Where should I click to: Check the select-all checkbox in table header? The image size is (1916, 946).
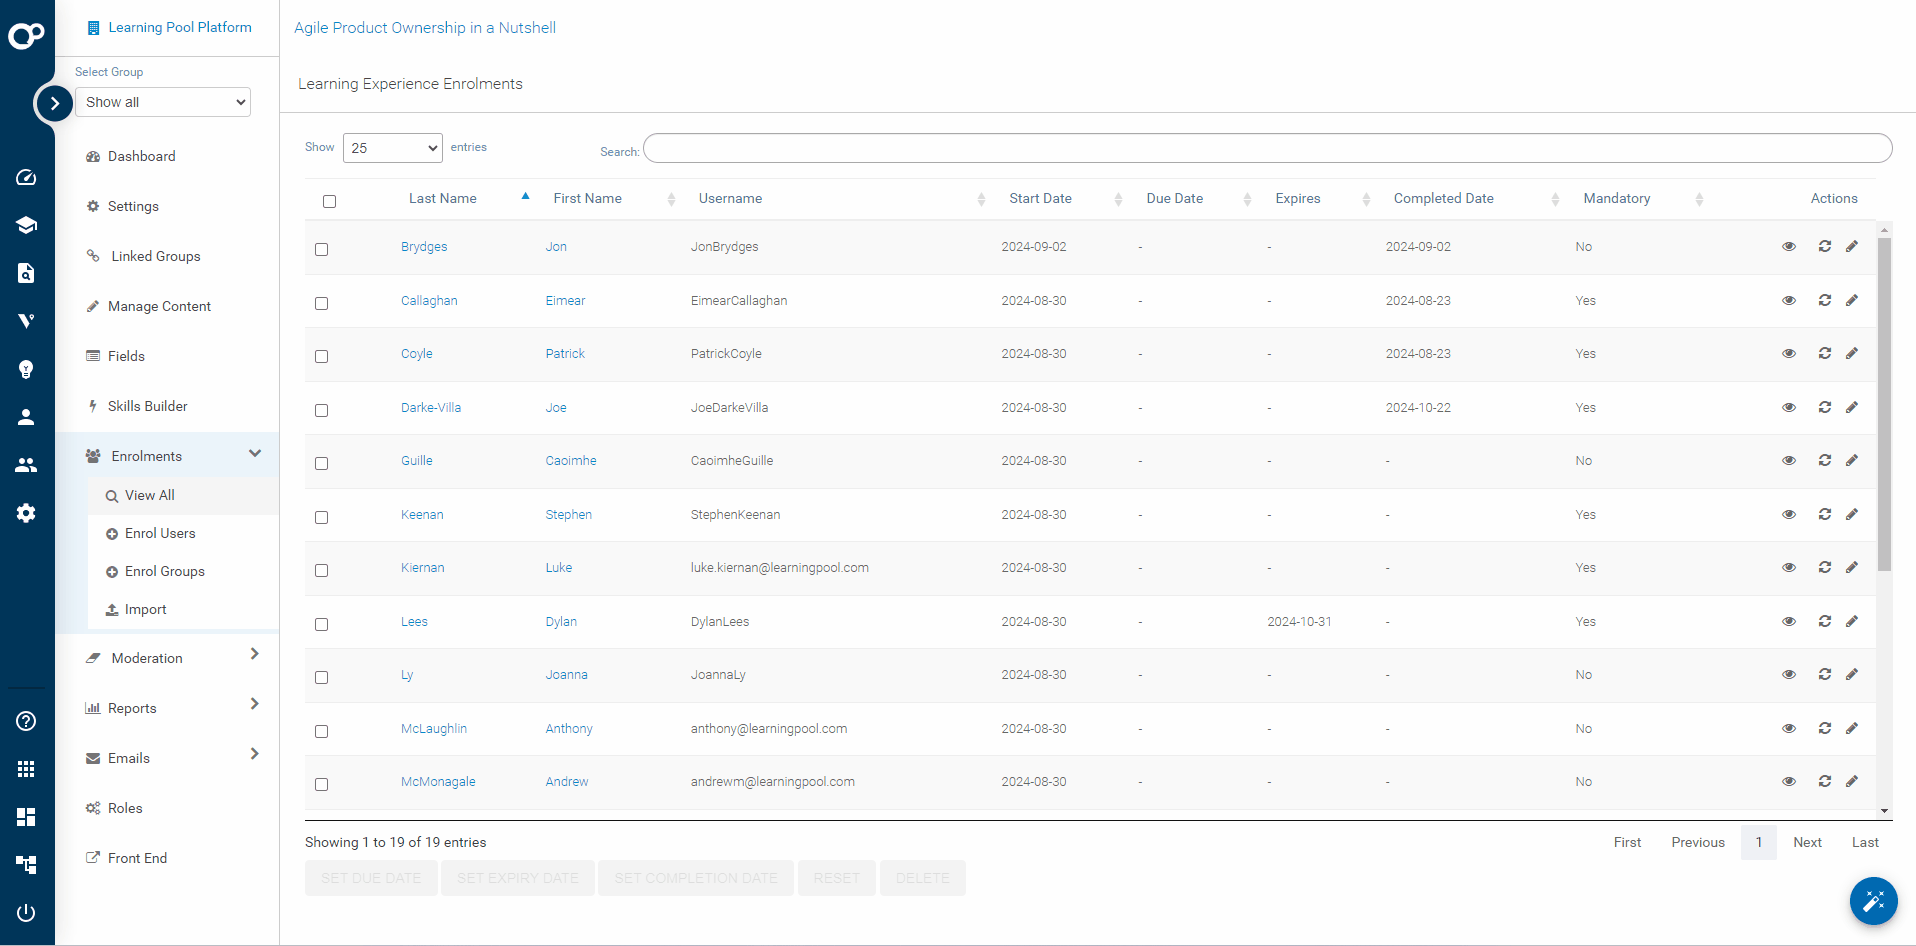click(x=329, y=201)
